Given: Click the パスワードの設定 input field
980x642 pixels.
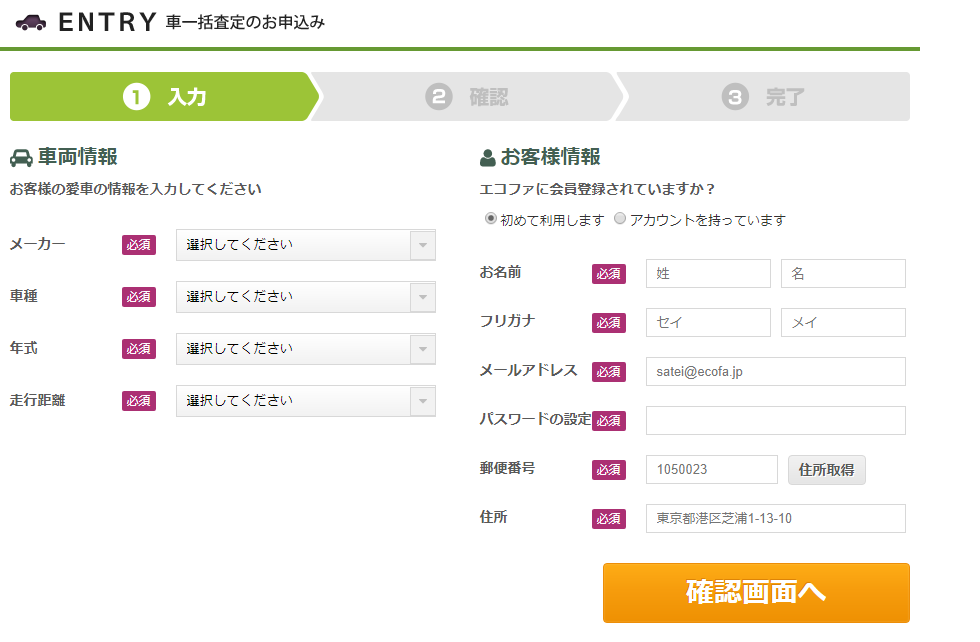Looking at the screenshot, I should click(x=775, y=420).
